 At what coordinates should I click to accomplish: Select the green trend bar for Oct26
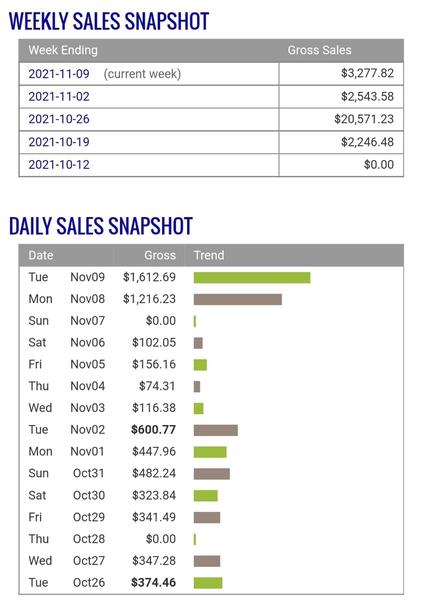pyautogui.click(x=208, y=583)
